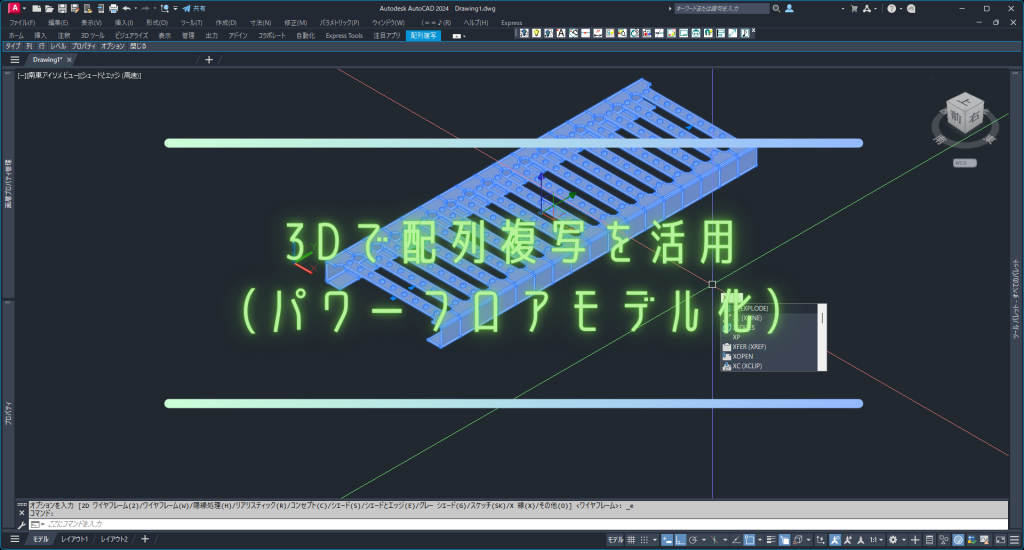Open the AutoCAD application menu button
This screenshot has height=550, width=1024.
14,9
